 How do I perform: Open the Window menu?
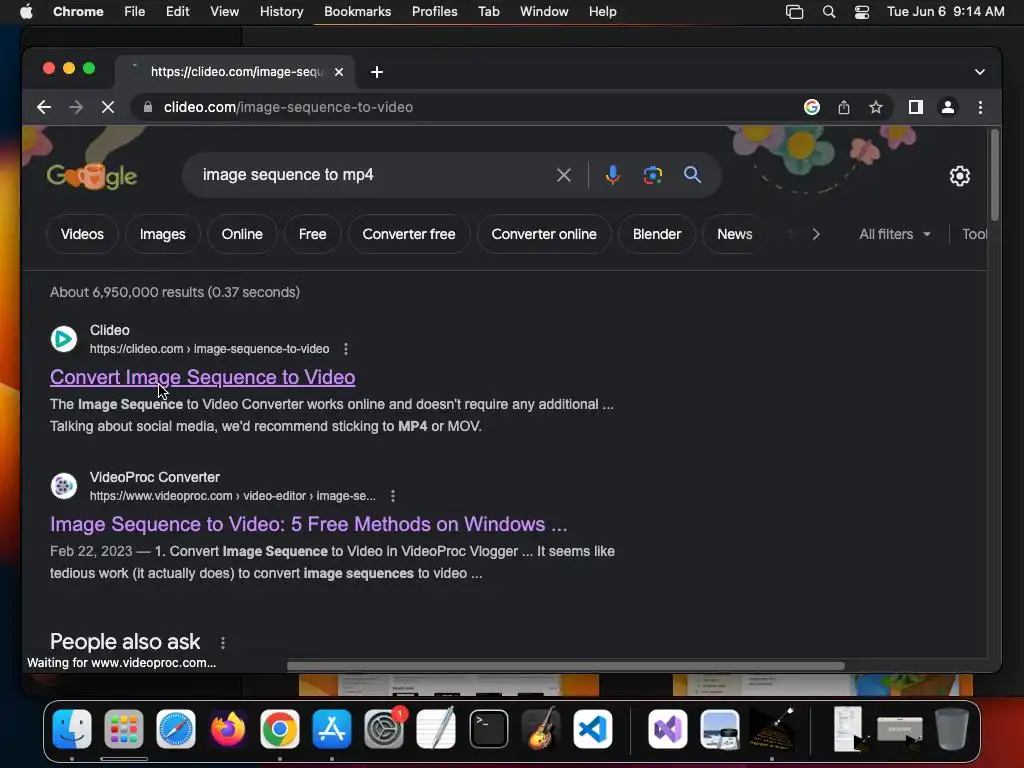point(544,12)
